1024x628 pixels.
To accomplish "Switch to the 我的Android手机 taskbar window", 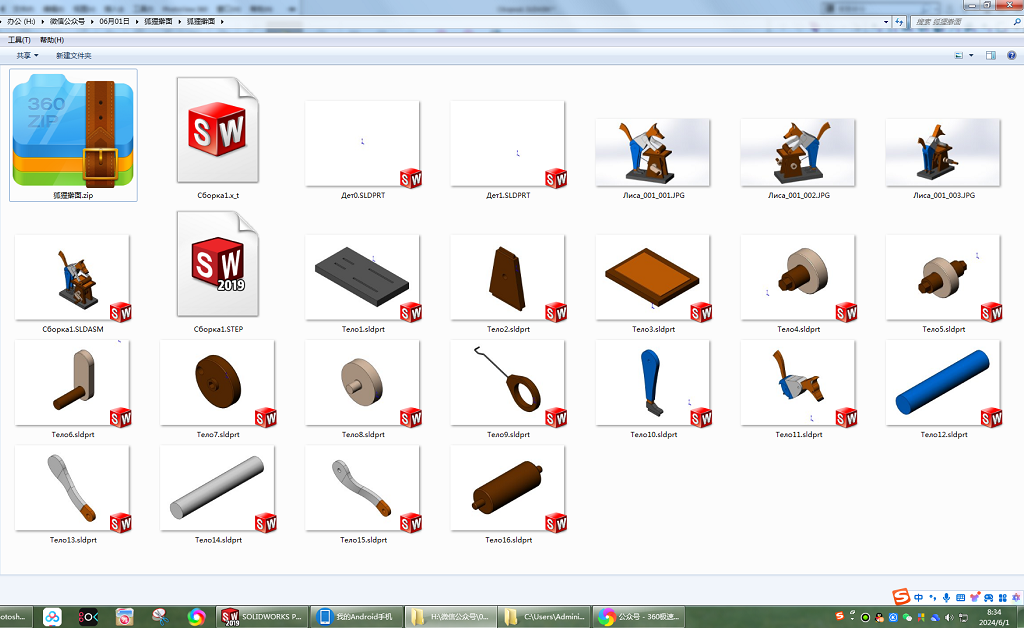I will click(356, 616).
